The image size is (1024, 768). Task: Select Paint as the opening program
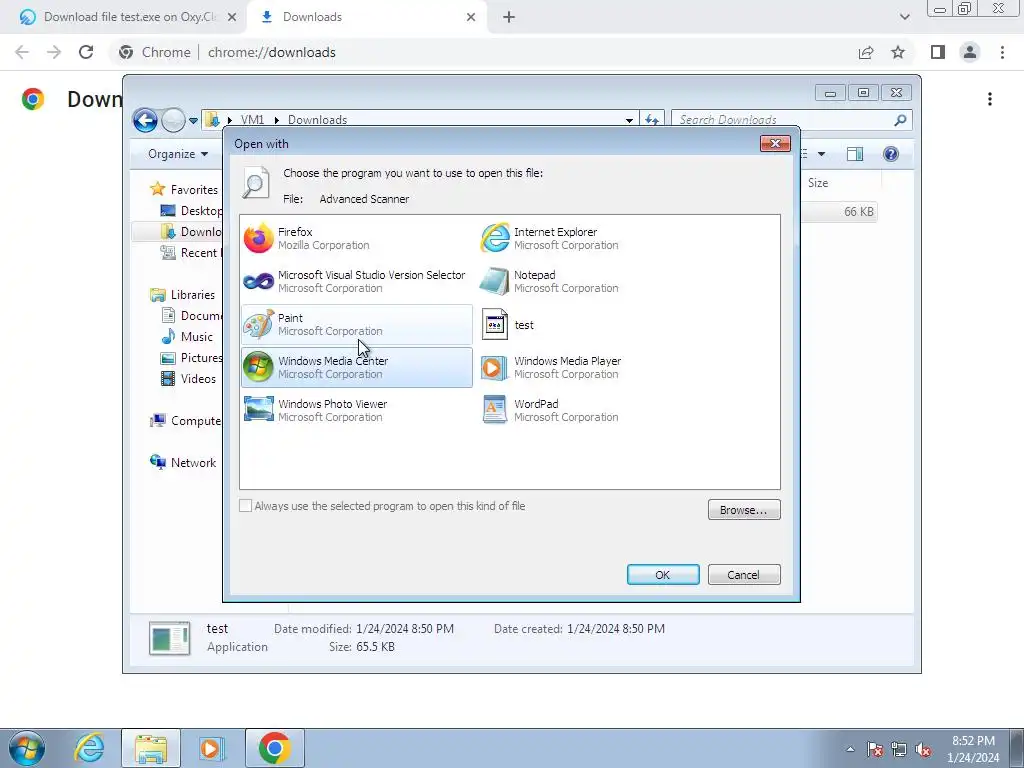(x=357, y=325)
